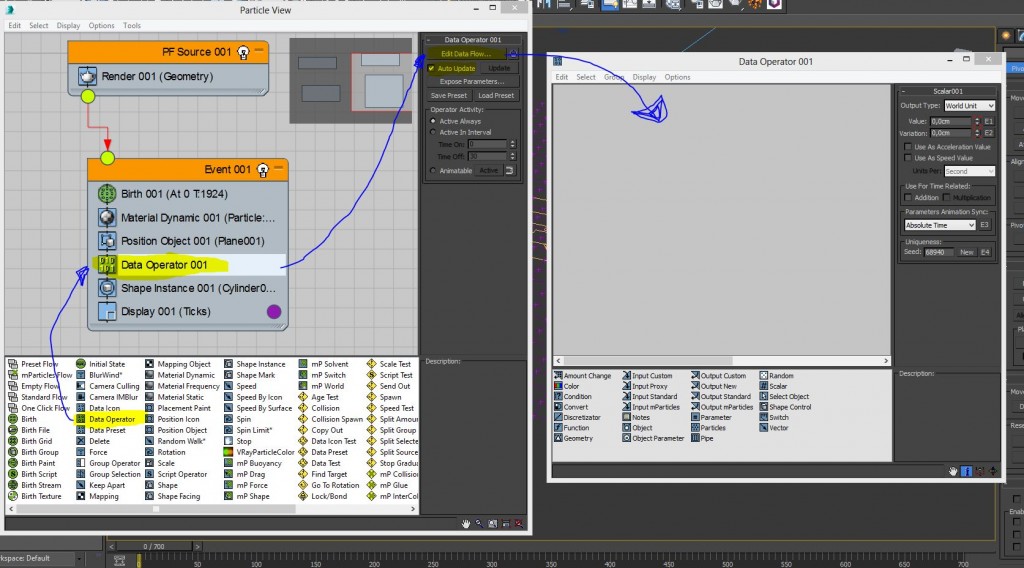The width and height of the screenshot is (1024, 568).
Task: Click the Pan hand tool in Particle View
Action: click(x=466, y=523)
